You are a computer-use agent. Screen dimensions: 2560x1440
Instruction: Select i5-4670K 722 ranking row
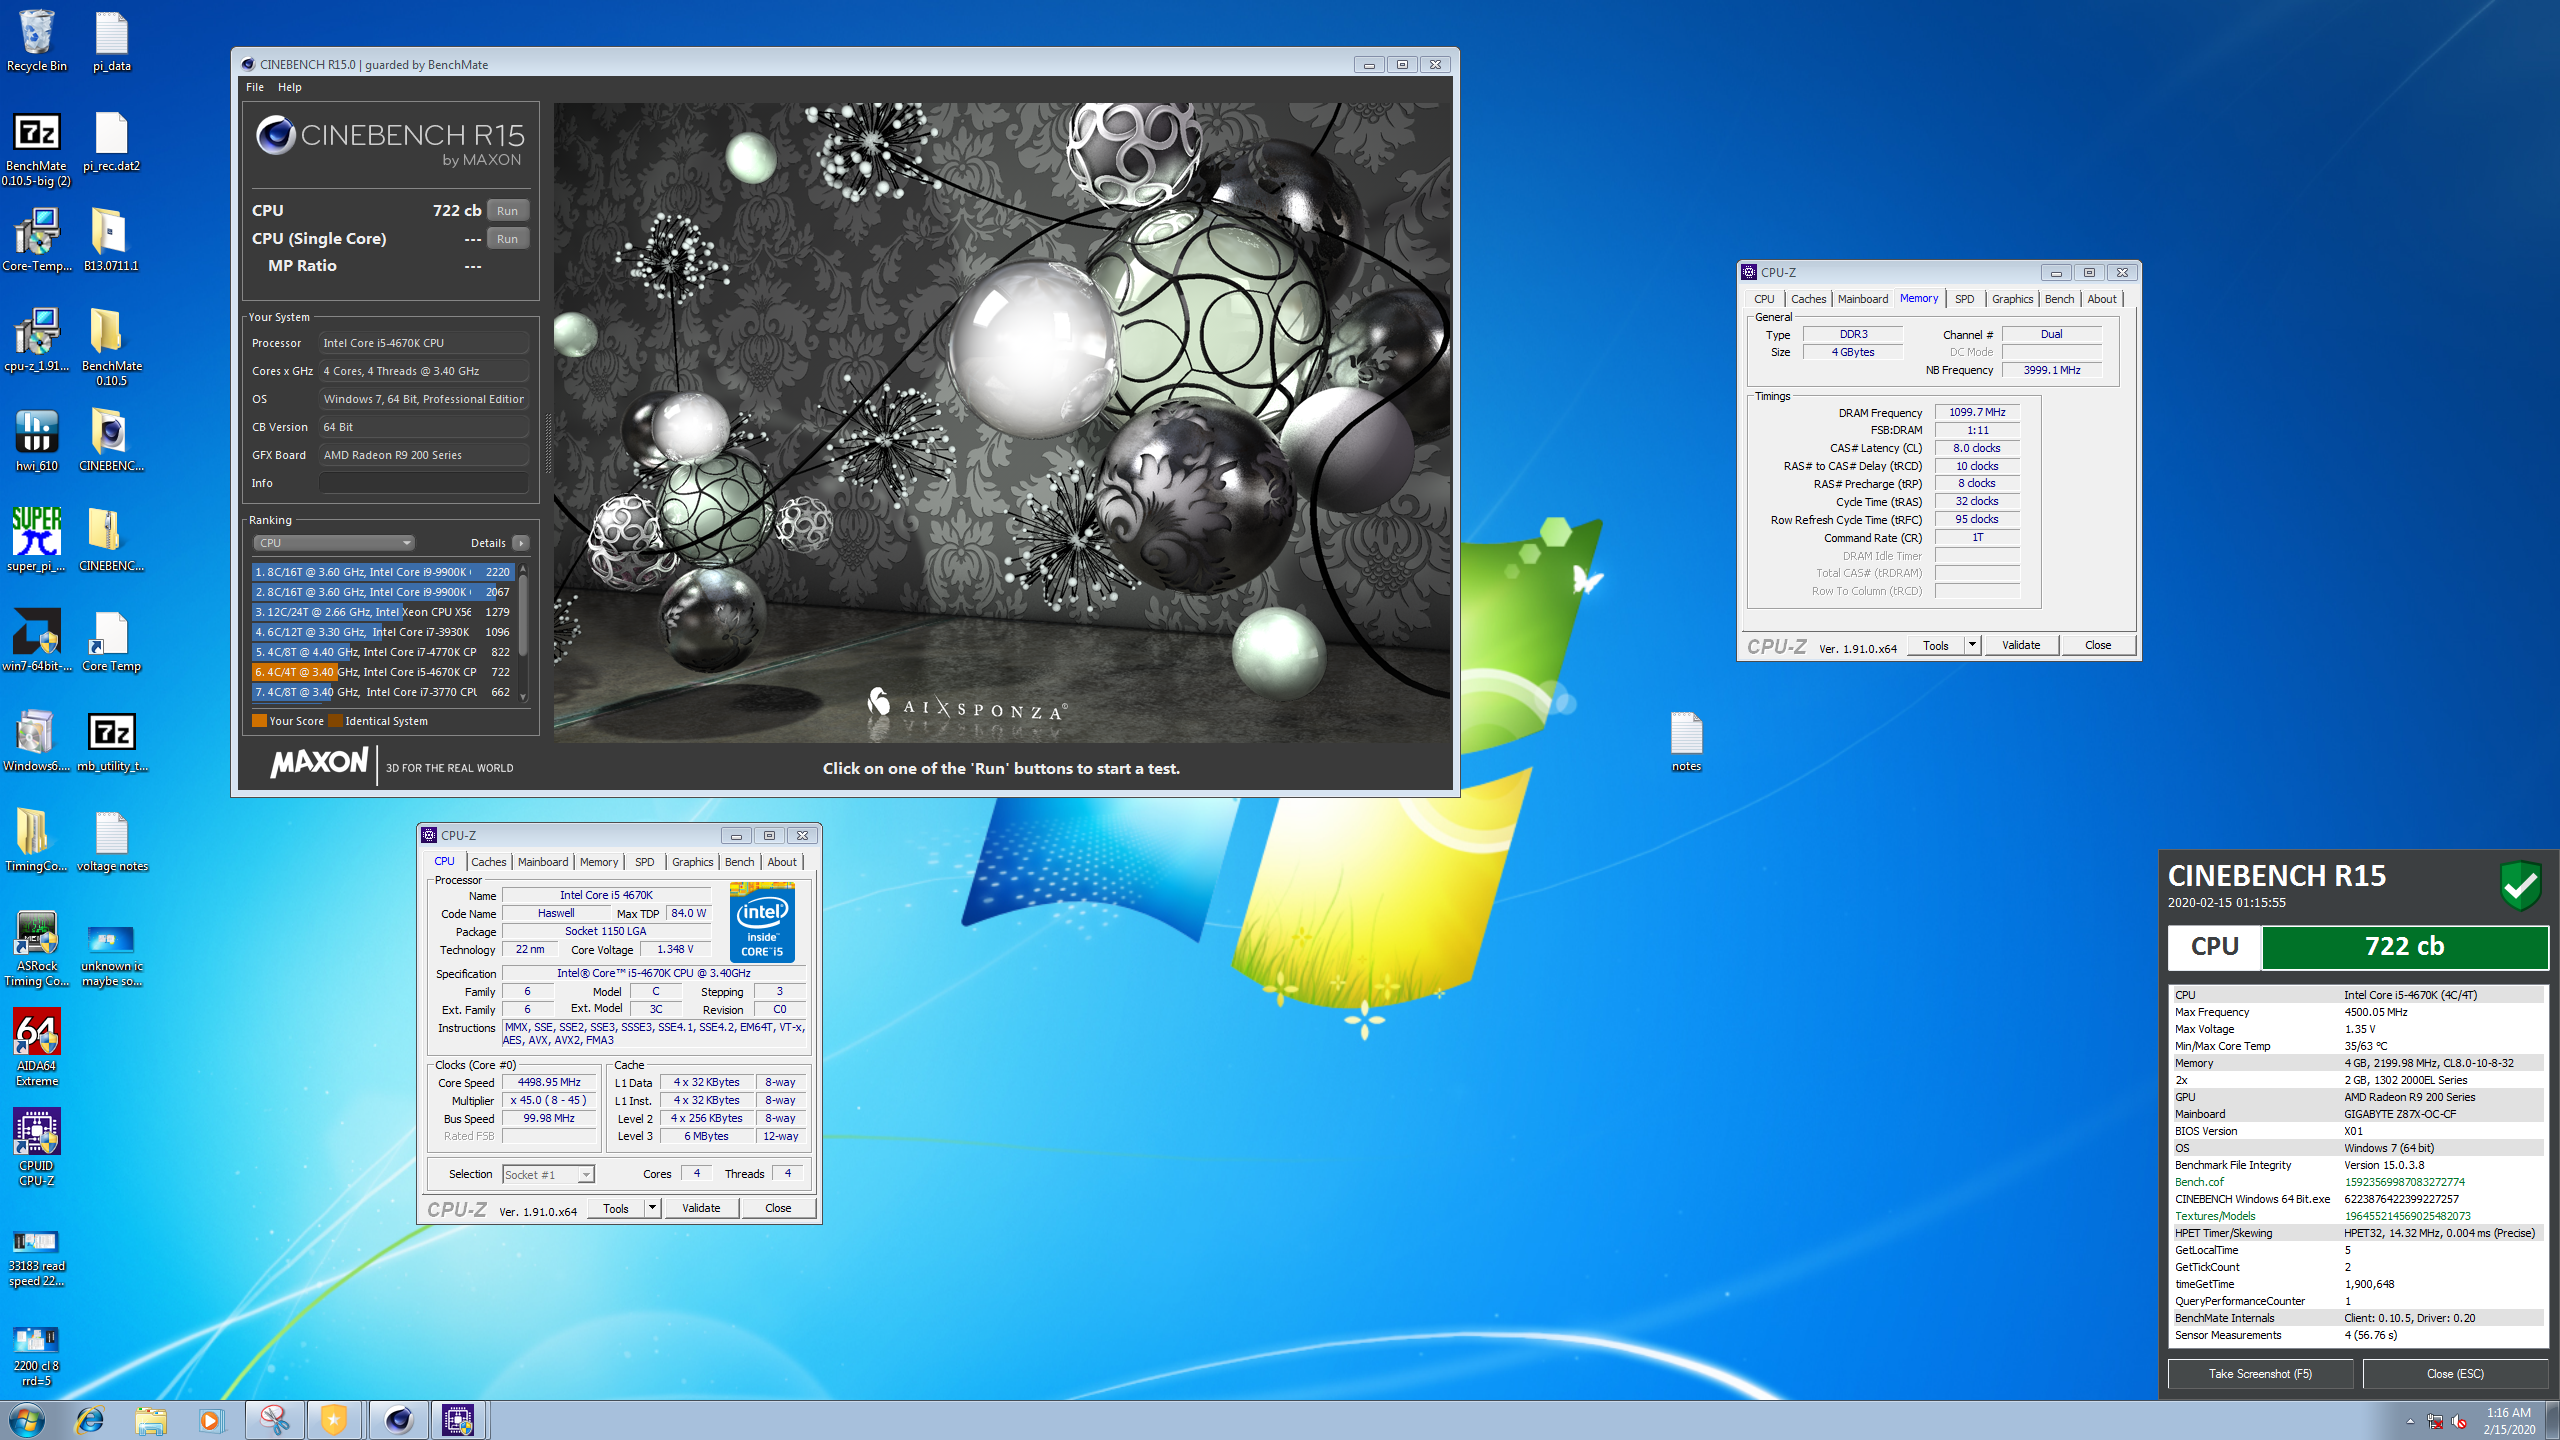click(382, 672)
